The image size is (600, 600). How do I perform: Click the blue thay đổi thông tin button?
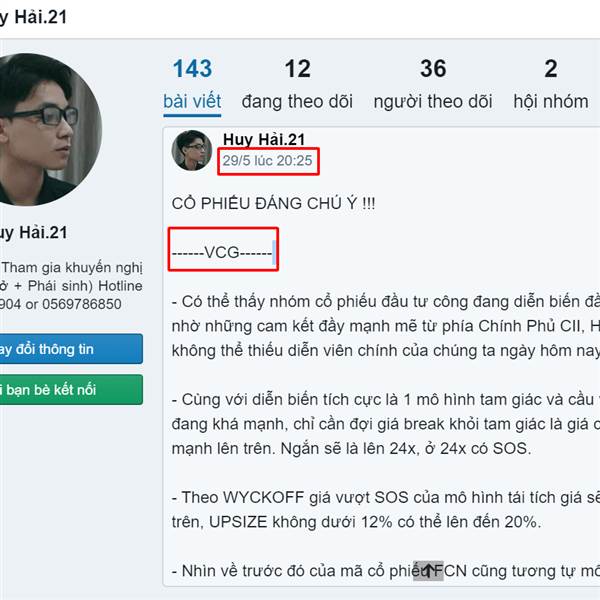(71, 349)
